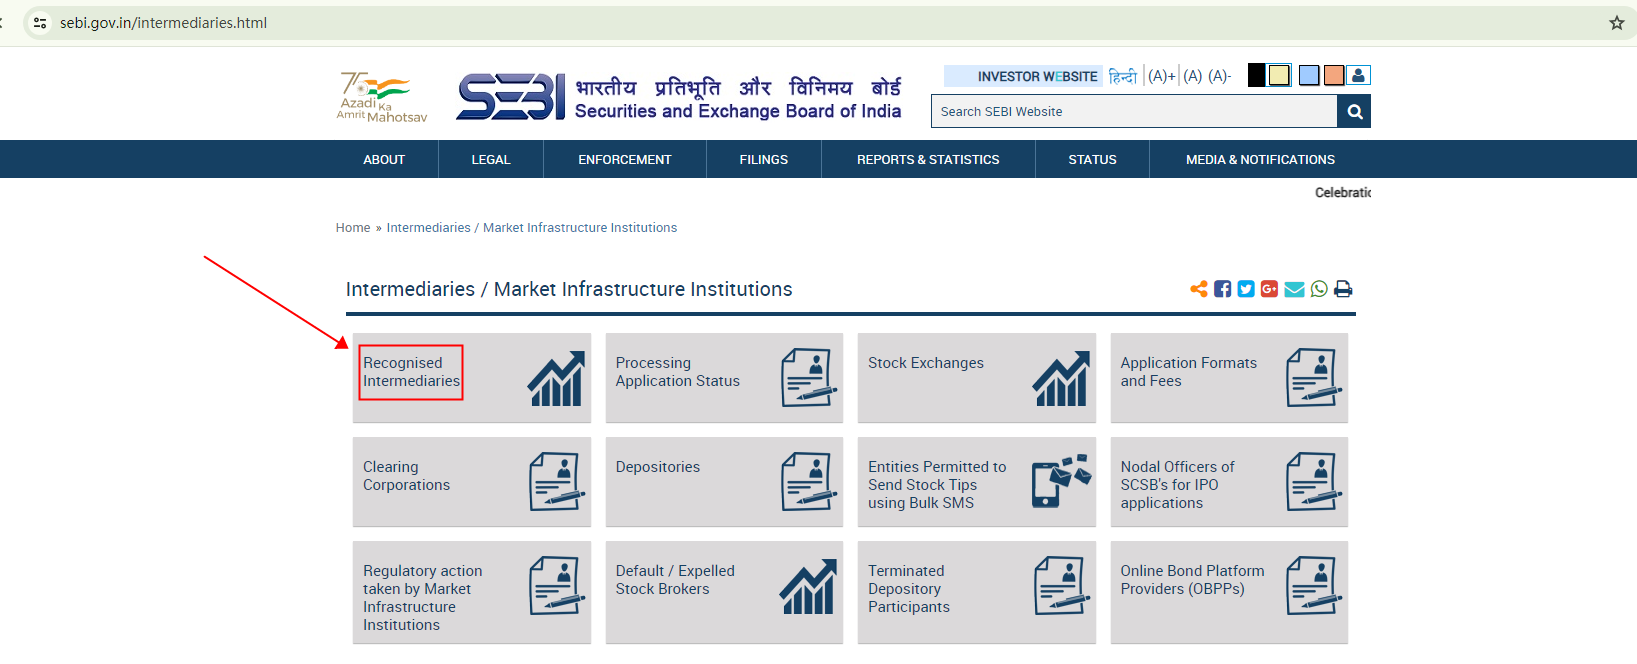This screenshot has height=664, width=1637.
Task: Email this page using envelope icon
Action: tap(1294, 289)
